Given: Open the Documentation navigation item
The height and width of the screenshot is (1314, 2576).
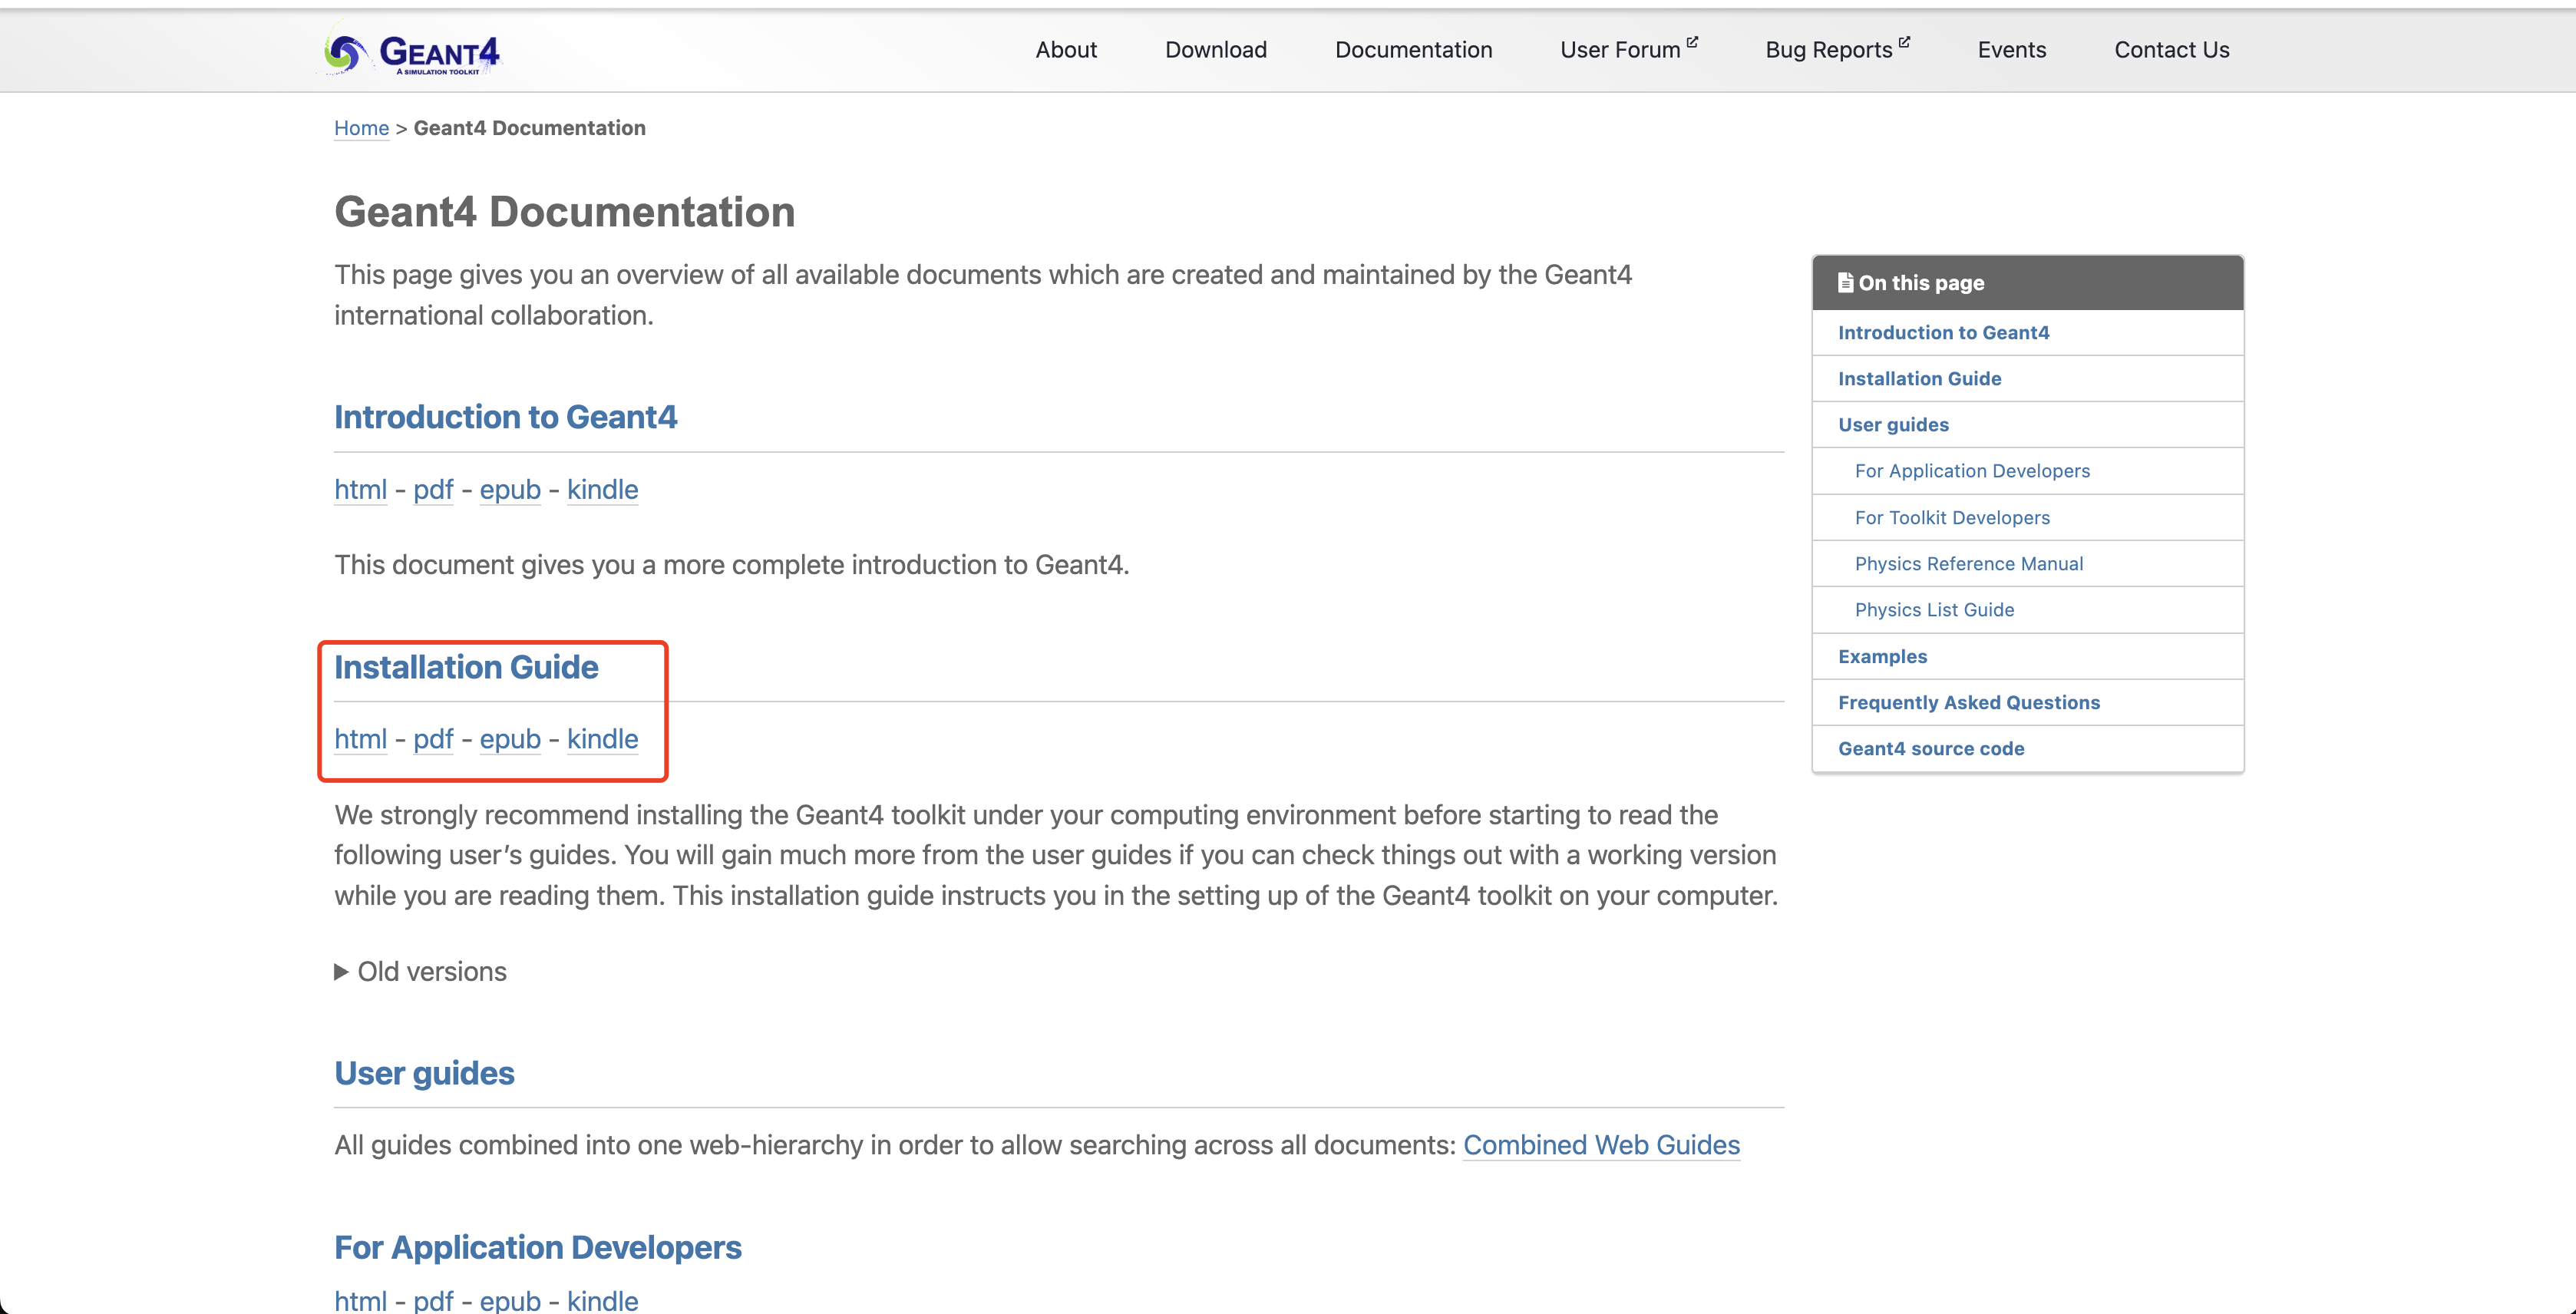Looking at the screenshot, I should tap(1413, 50).
